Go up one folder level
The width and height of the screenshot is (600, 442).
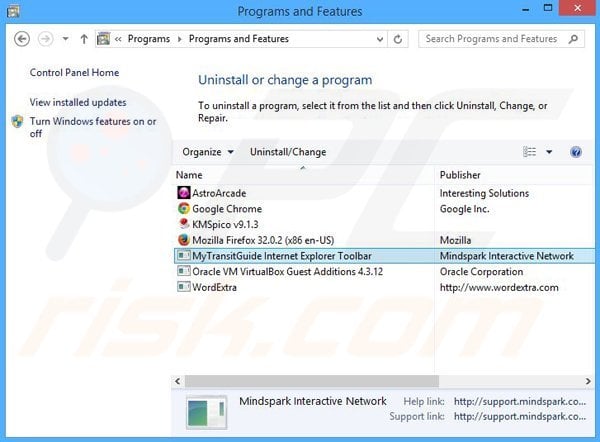point(84,39)
